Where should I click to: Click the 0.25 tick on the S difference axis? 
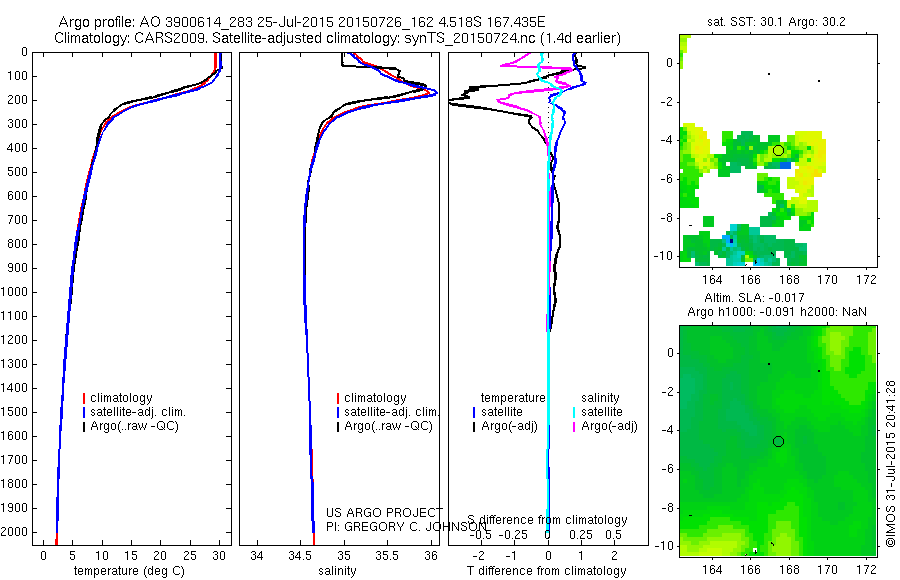pyautogui.click(x=581, y=535)
